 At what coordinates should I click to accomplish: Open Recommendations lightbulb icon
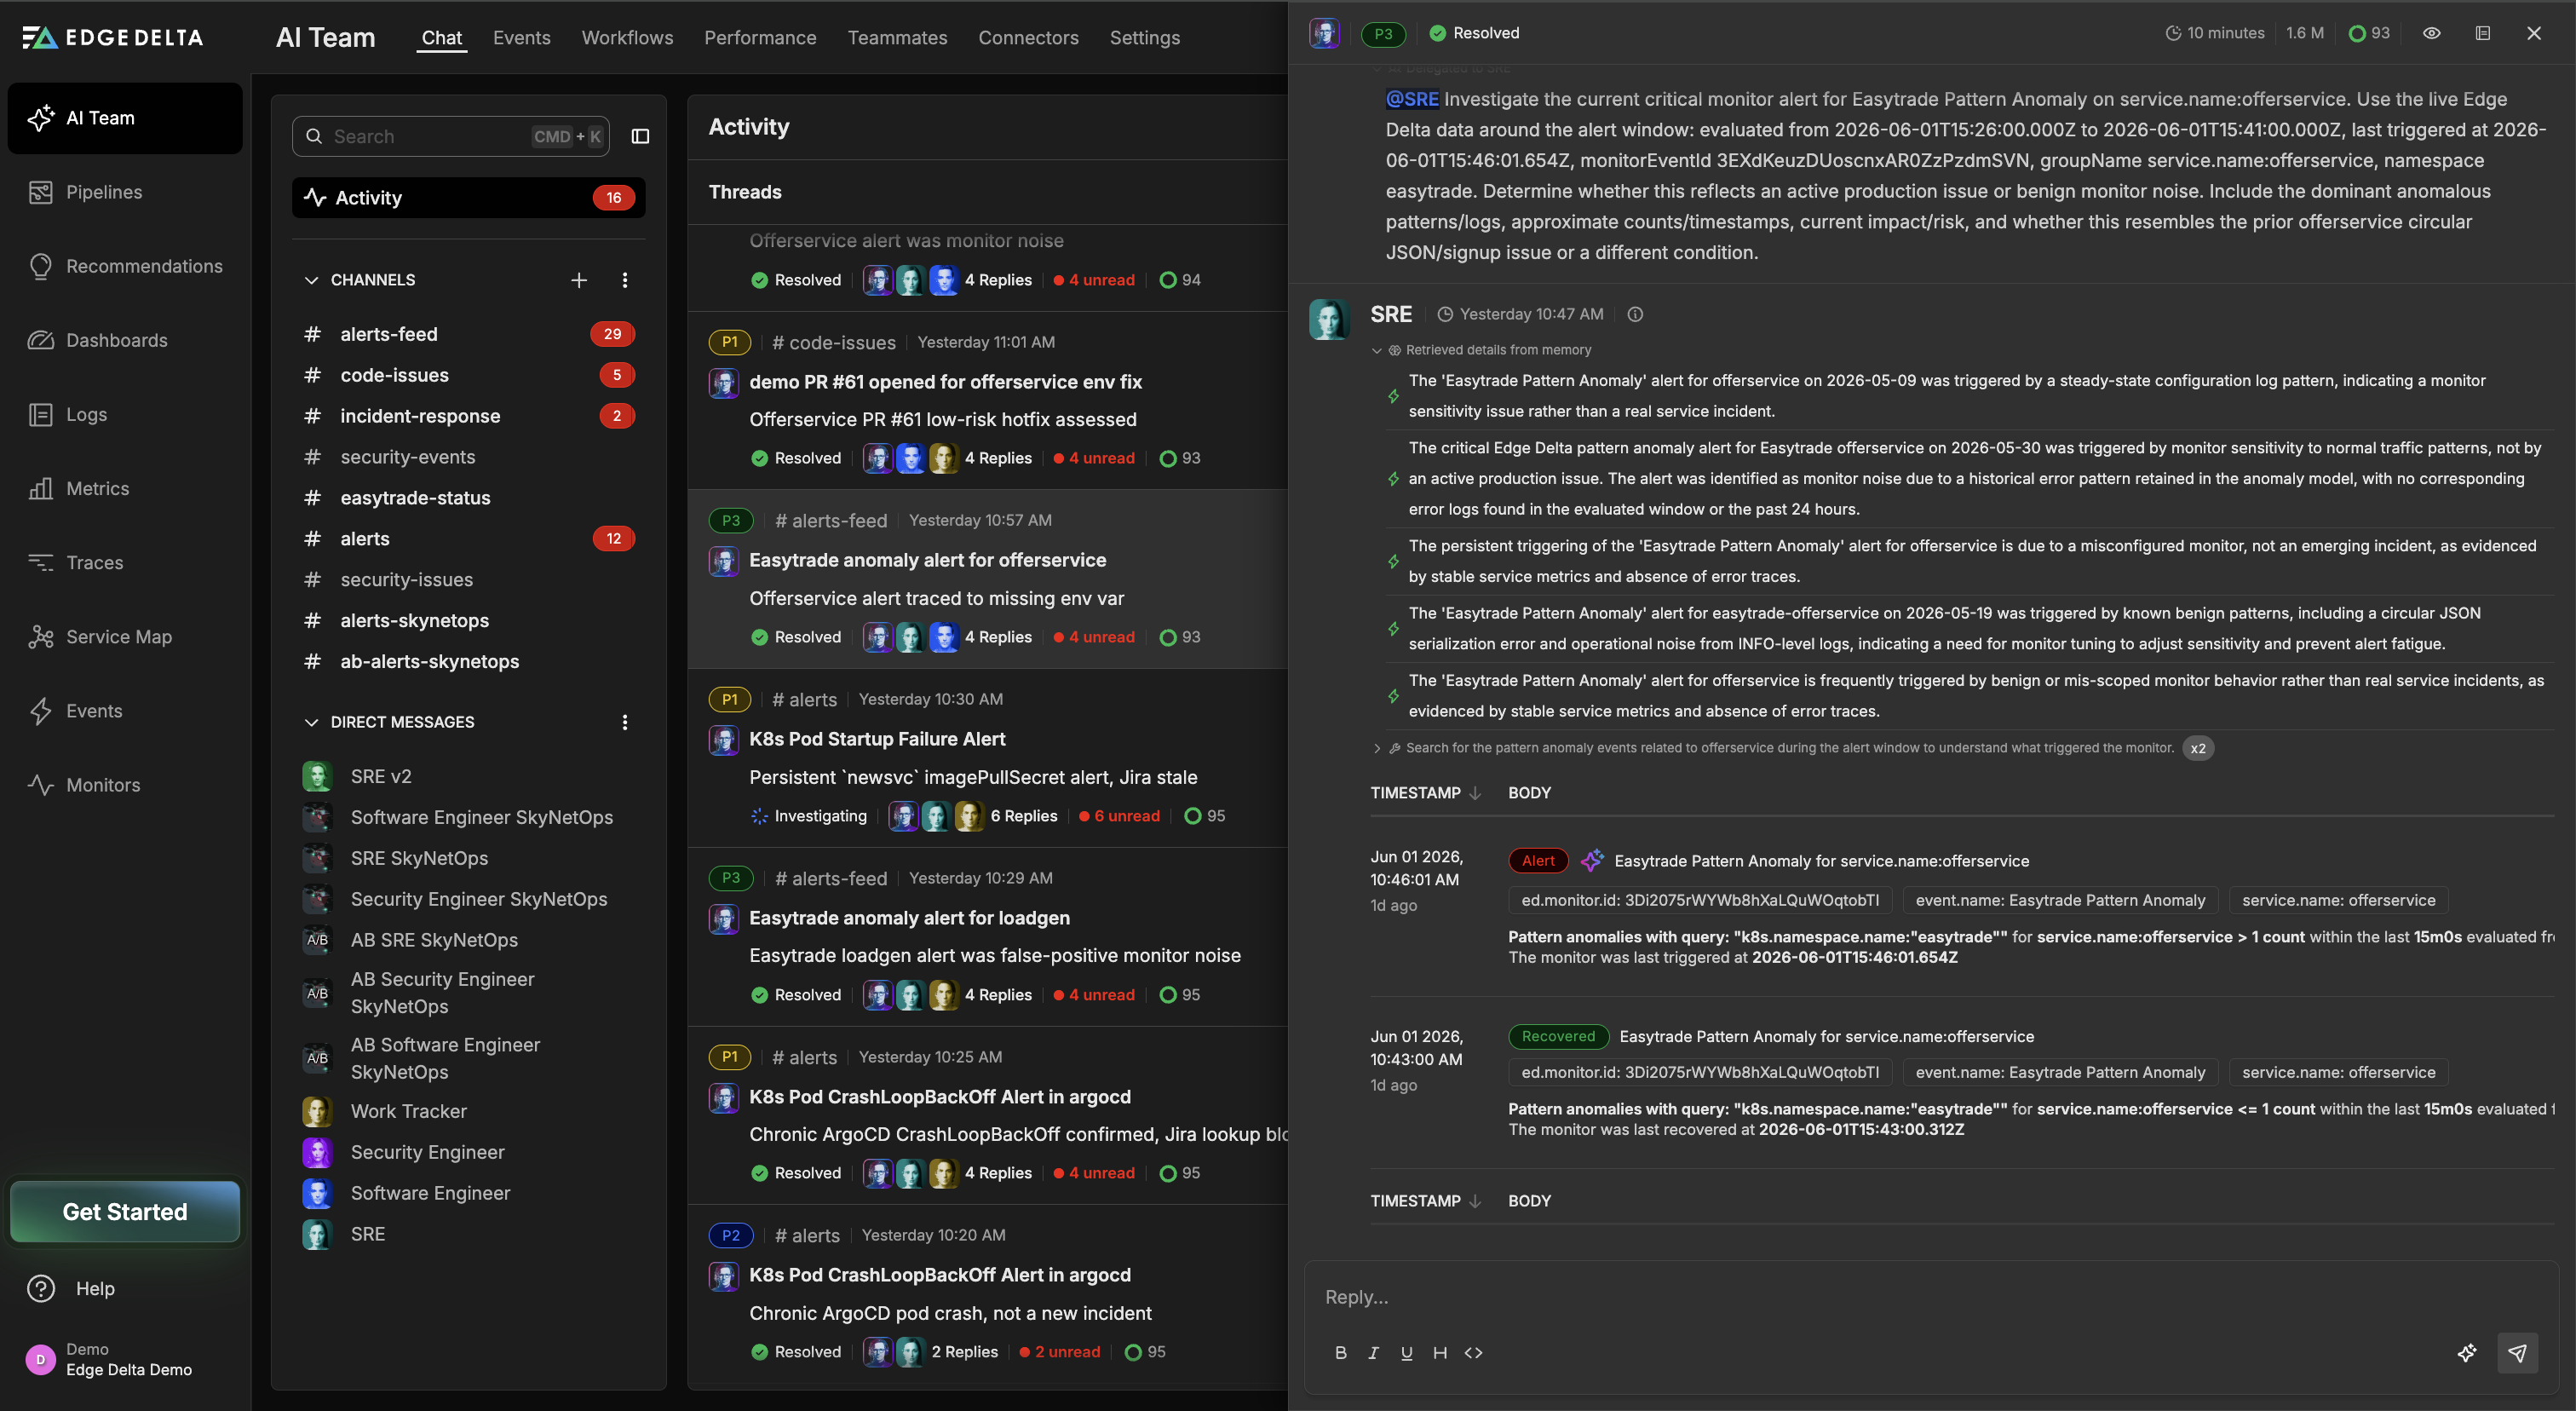click(x=40, y=266)
